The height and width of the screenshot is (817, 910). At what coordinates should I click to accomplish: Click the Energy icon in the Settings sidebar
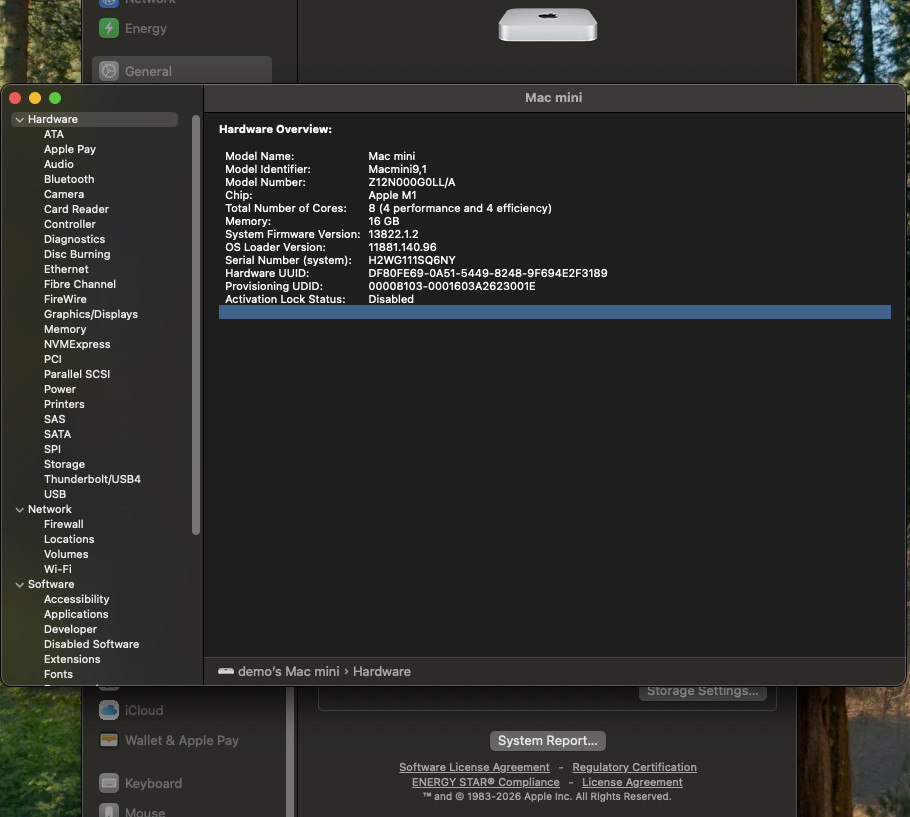109,28
